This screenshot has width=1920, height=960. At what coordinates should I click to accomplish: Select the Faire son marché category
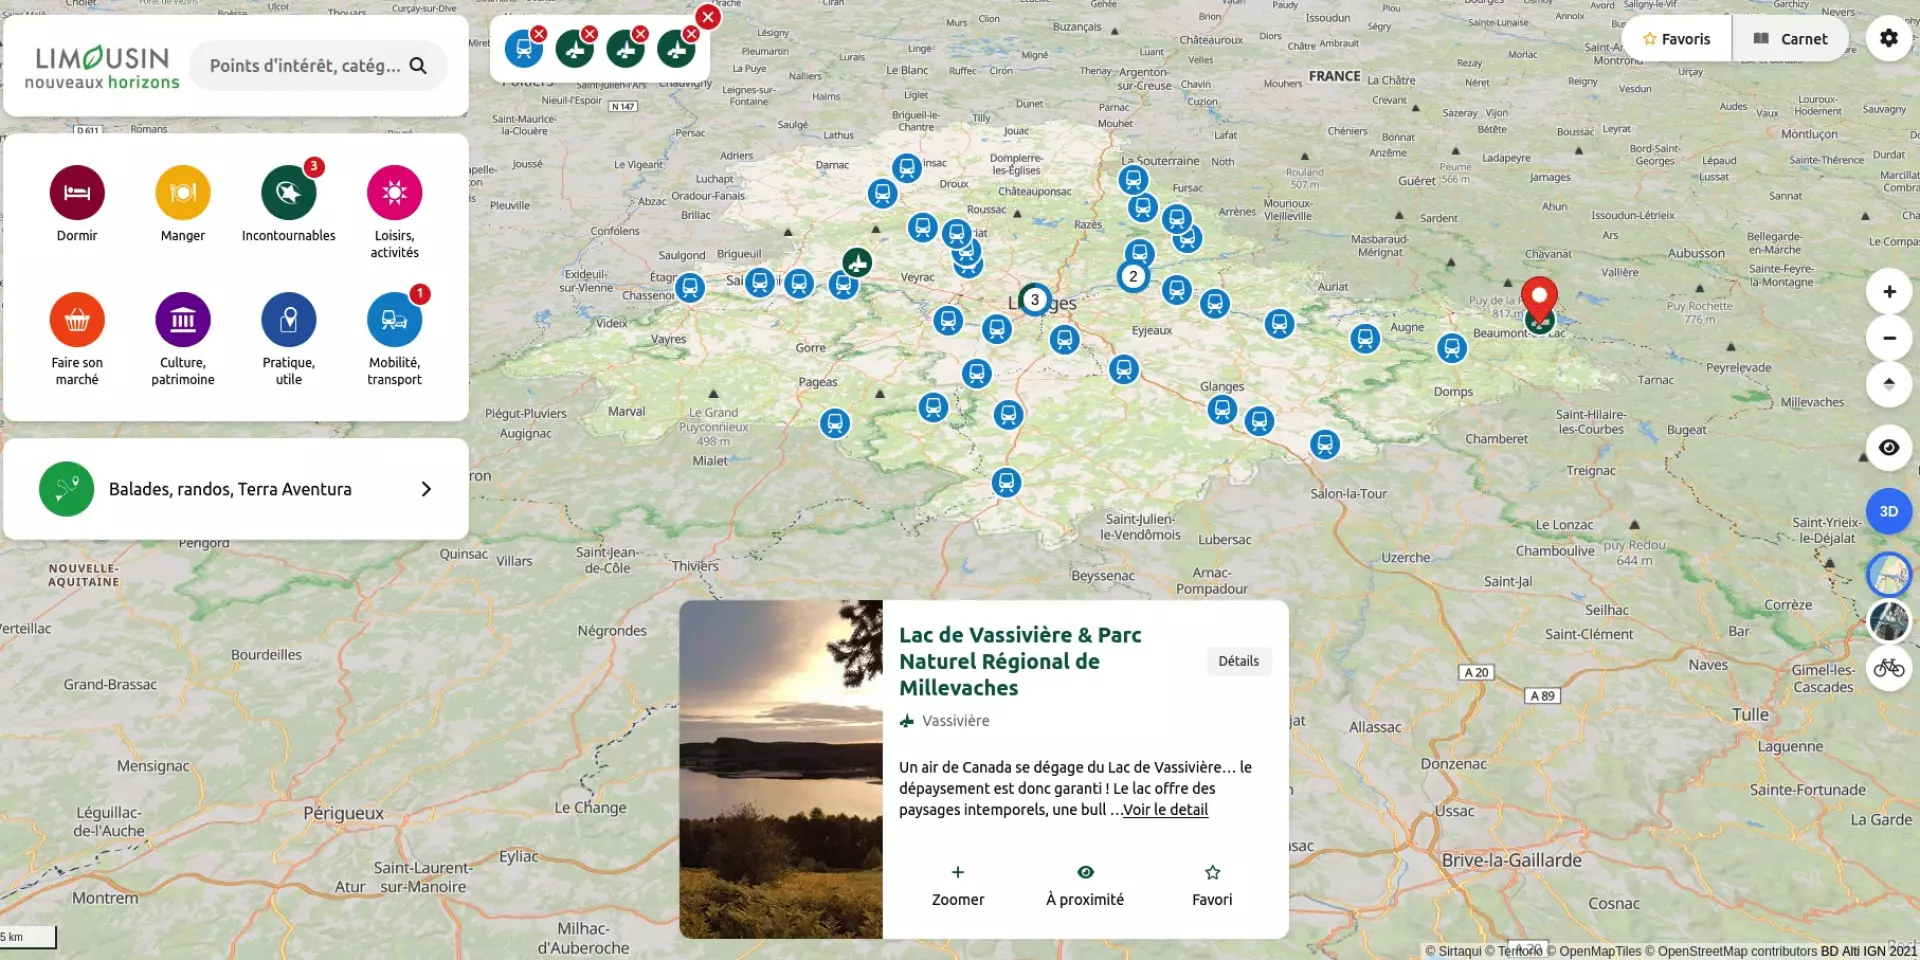(x=77, y=320)
